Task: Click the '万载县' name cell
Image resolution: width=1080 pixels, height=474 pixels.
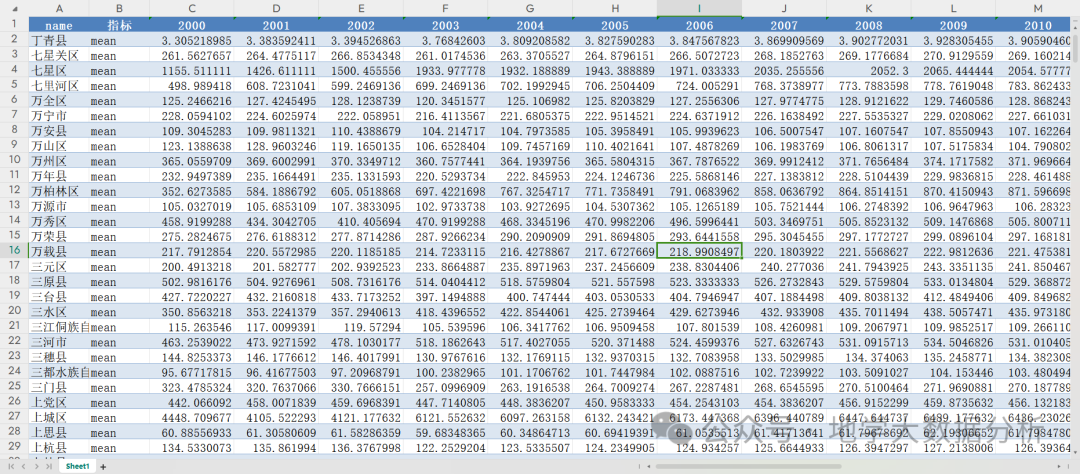Action: pos(59,251)
